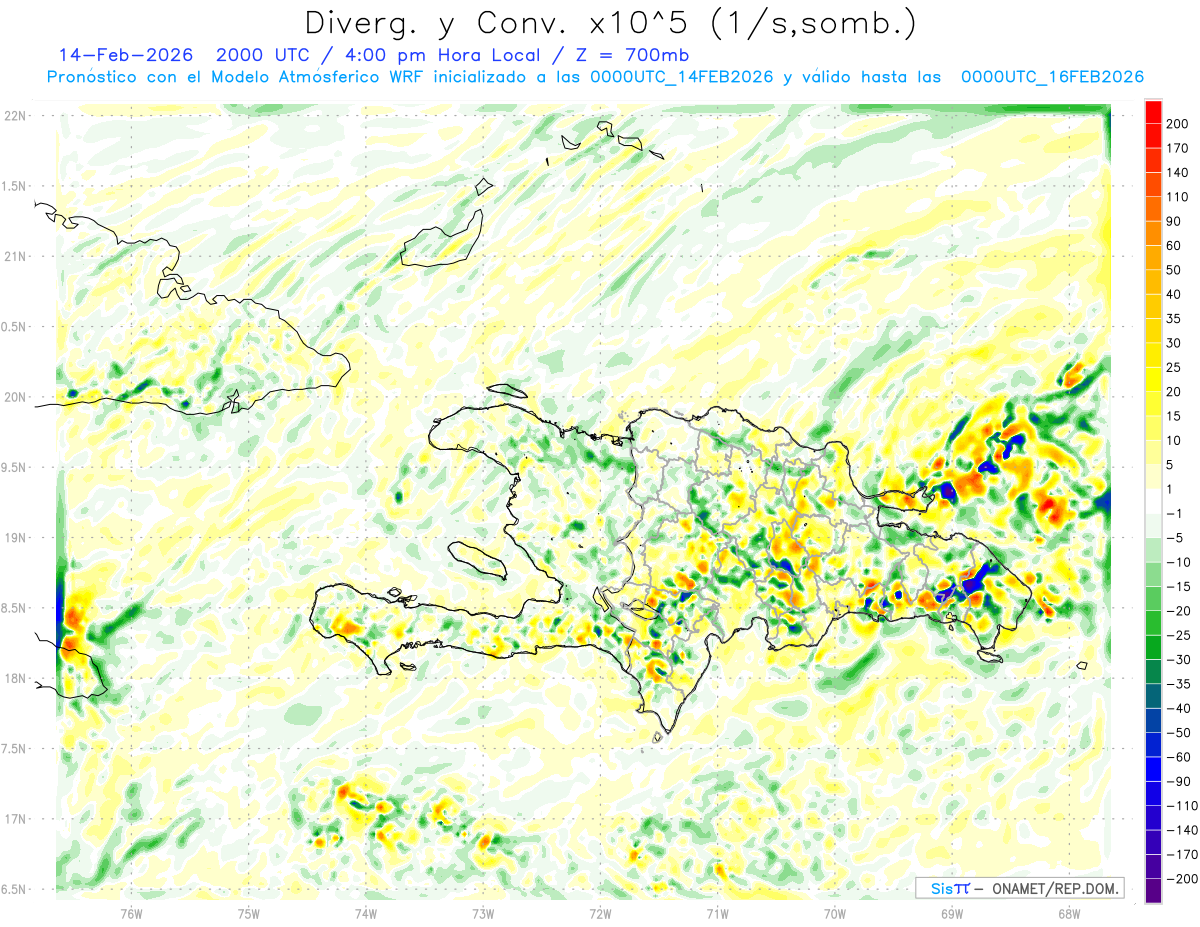1200x927 pixels.
Task: Click the title "Diverg. y Conv. x10^5 (1/s,somb.)"
Action: (610, 23)
